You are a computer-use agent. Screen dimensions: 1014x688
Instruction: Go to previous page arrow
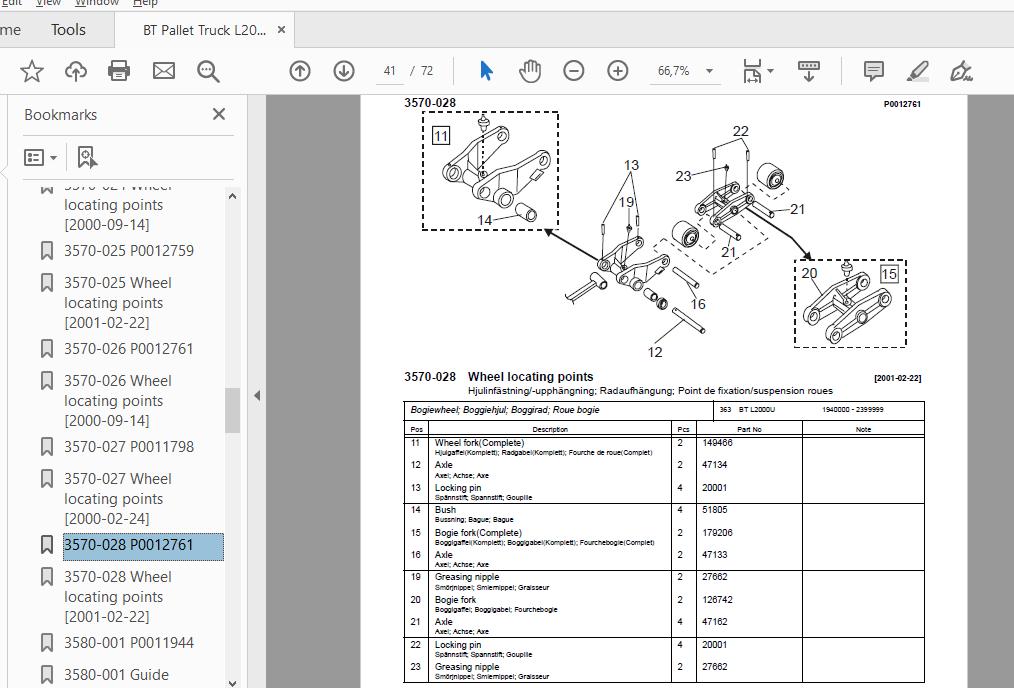click(x=299, y=70)
